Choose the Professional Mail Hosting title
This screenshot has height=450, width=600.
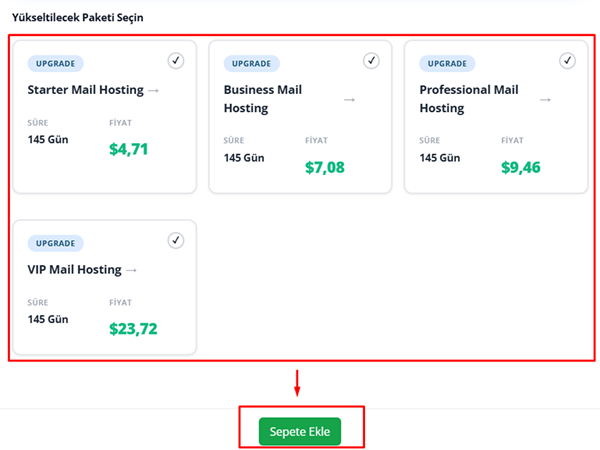(469, 99)
